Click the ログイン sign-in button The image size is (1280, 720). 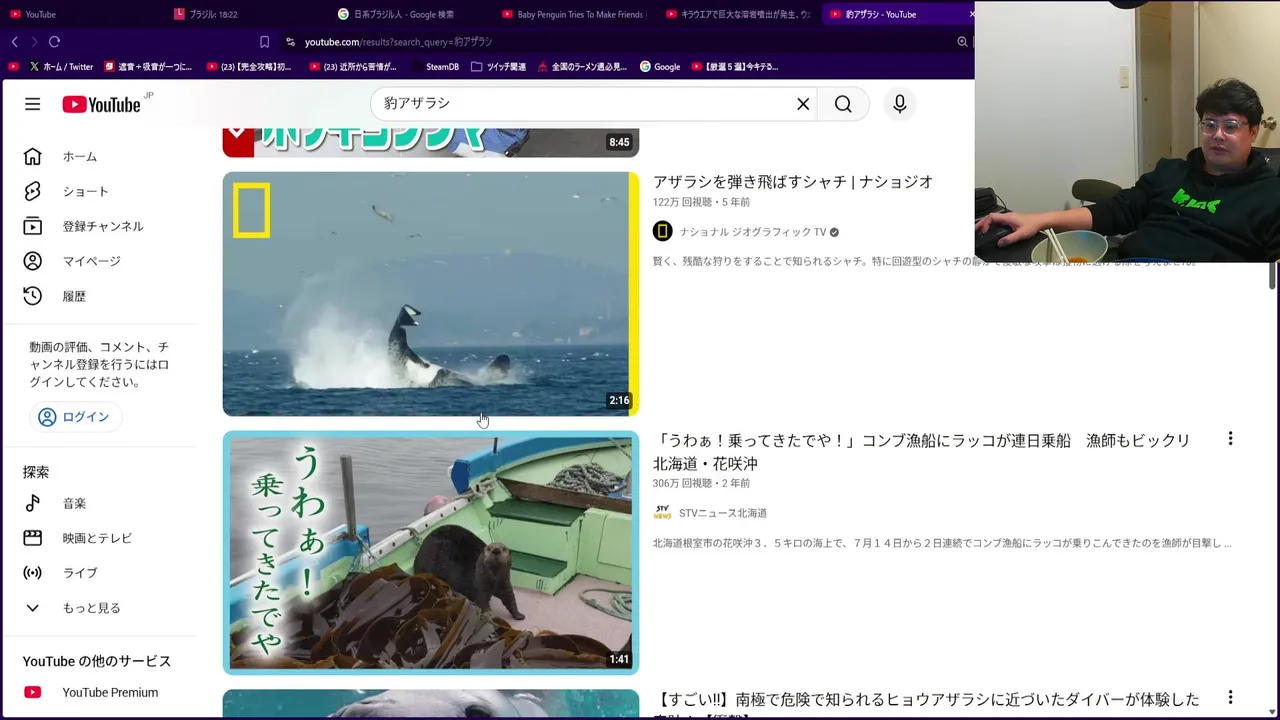click(75, 417)
